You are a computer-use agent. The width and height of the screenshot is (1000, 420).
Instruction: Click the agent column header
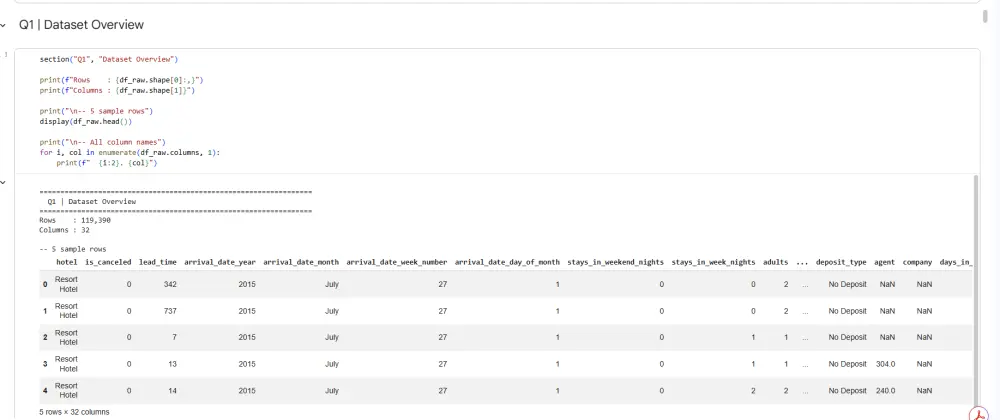(x=884, y=262)
